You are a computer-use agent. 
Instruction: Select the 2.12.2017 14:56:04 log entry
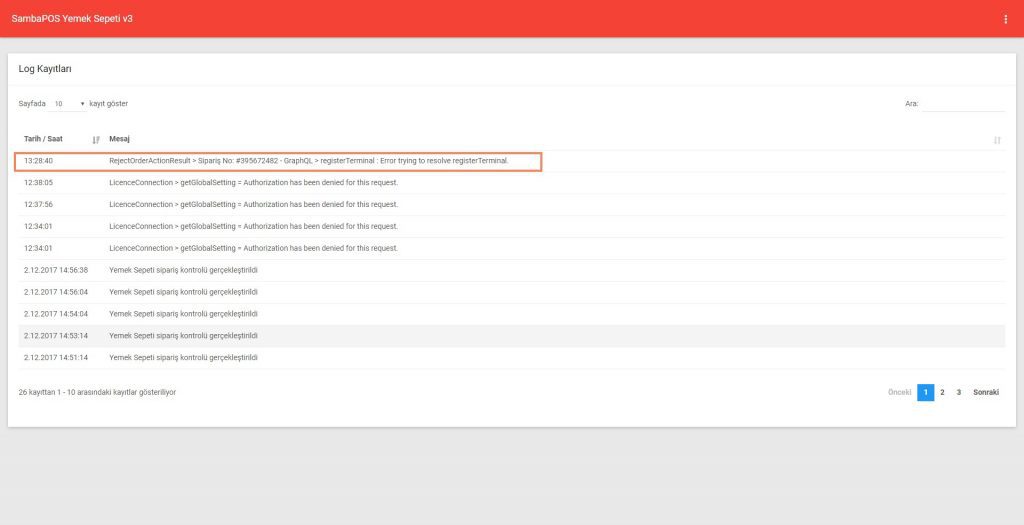pos(183,292)
